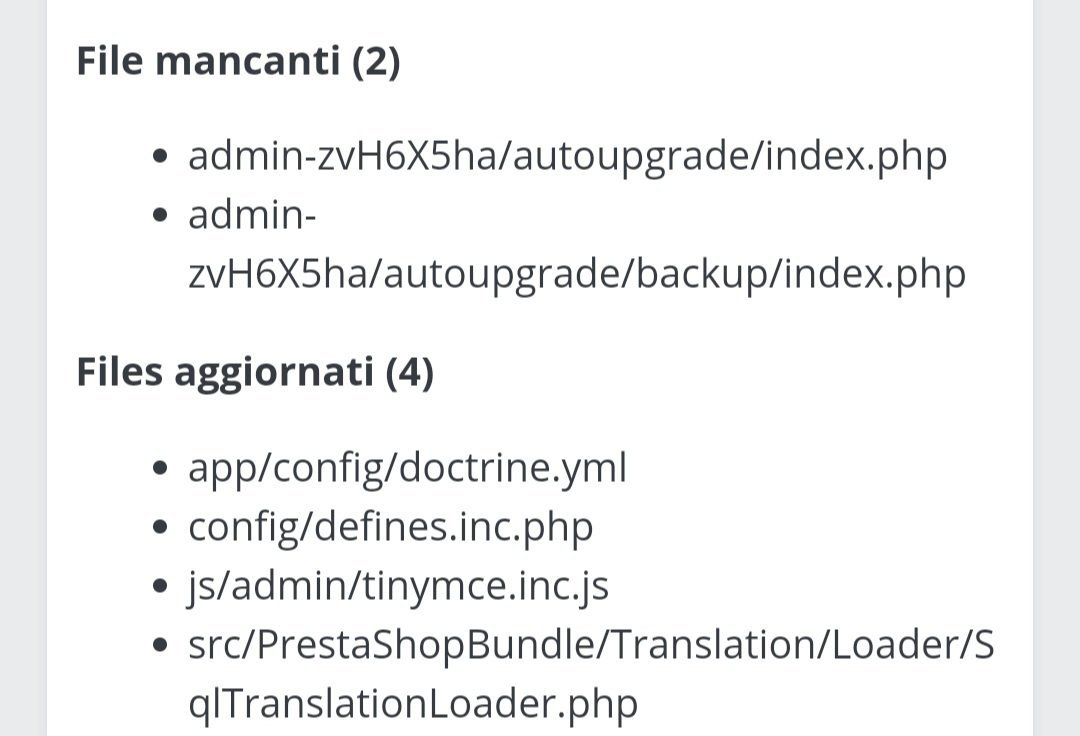Click the src/PrestaShopBundle/Translation/Loader/S text line
The width and height of the screenshot is (1080, 736).
coord(592,645)
